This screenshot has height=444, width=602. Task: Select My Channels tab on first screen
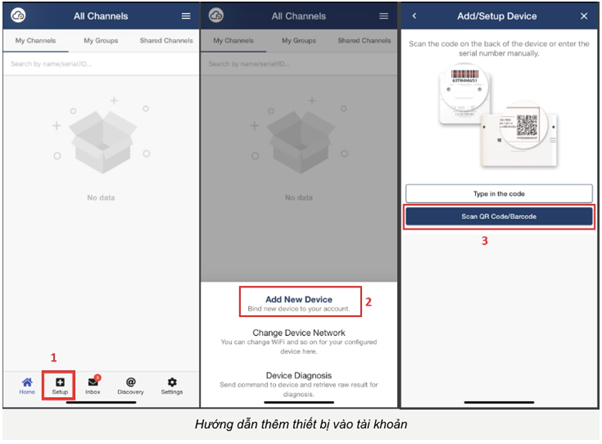coord(36,41)
